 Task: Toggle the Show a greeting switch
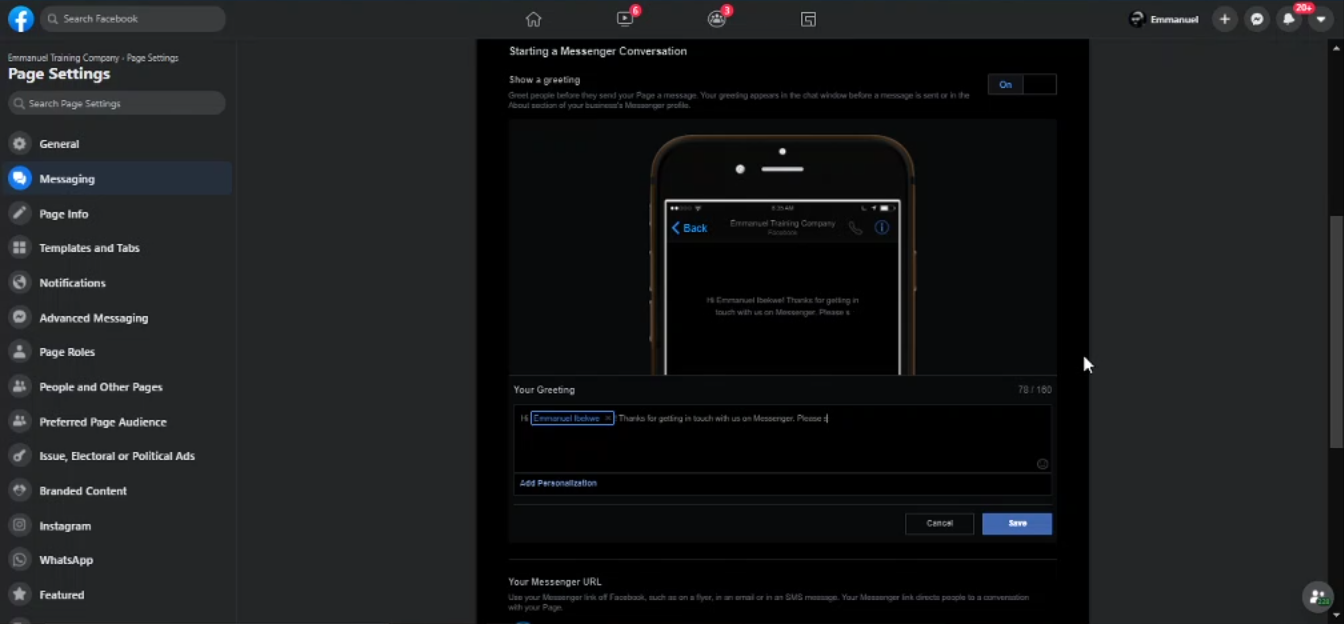tap(1022, 84)
